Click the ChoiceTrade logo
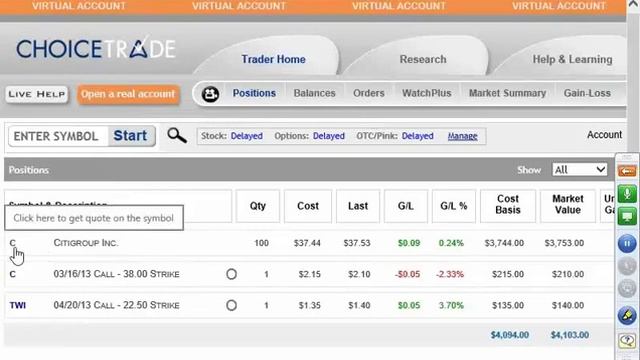 pos(96,49)
